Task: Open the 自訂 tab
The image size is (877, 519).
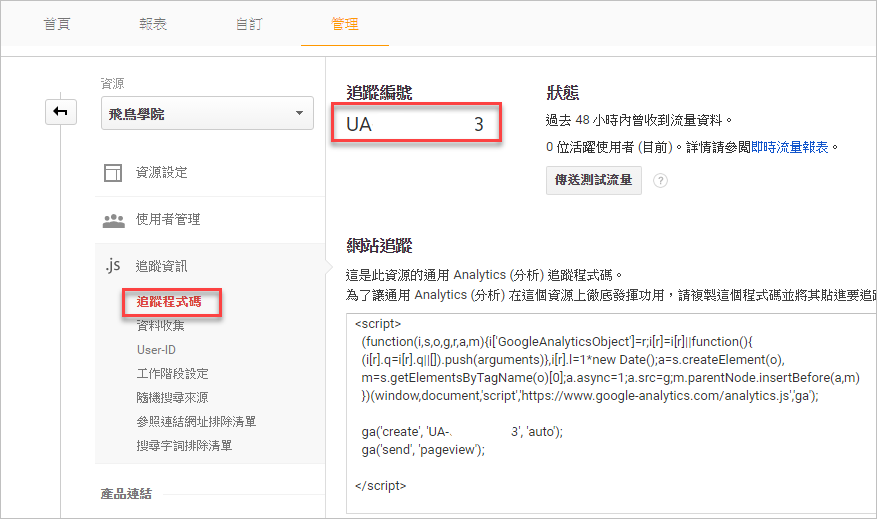Action: (249, 24)
